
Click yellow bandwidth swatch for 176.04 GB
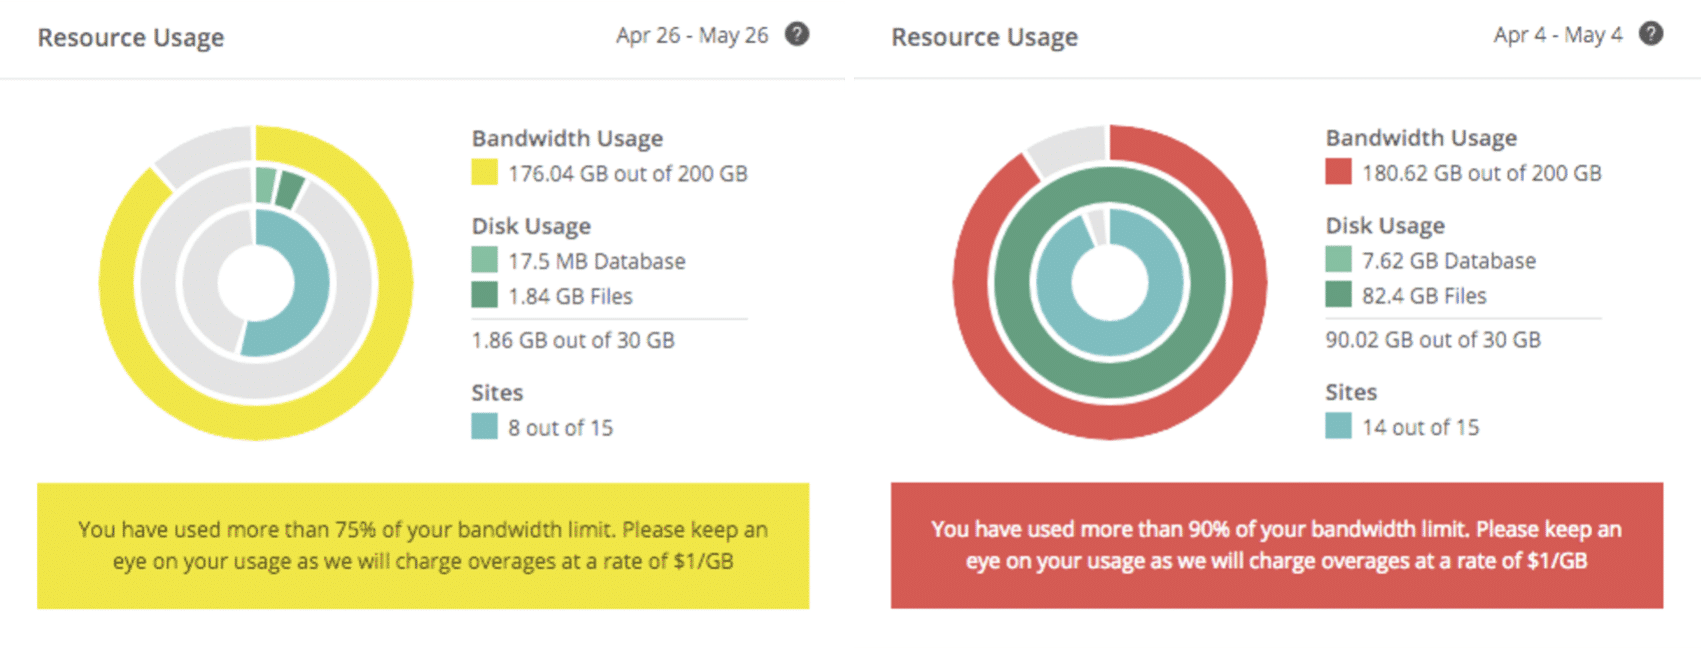point(484,172)
